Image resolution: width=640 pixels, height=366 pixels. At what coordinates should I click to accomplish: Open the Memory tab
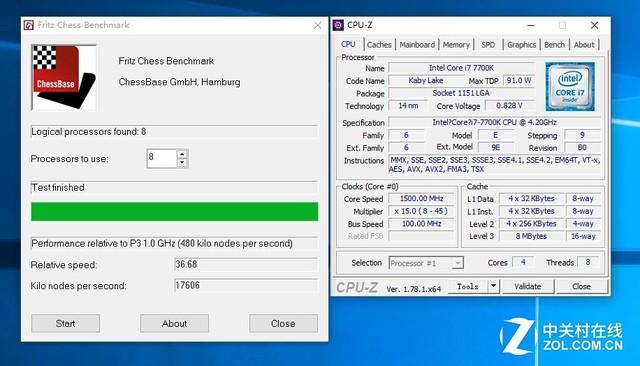pyautogui.click(x=456, y=45)
